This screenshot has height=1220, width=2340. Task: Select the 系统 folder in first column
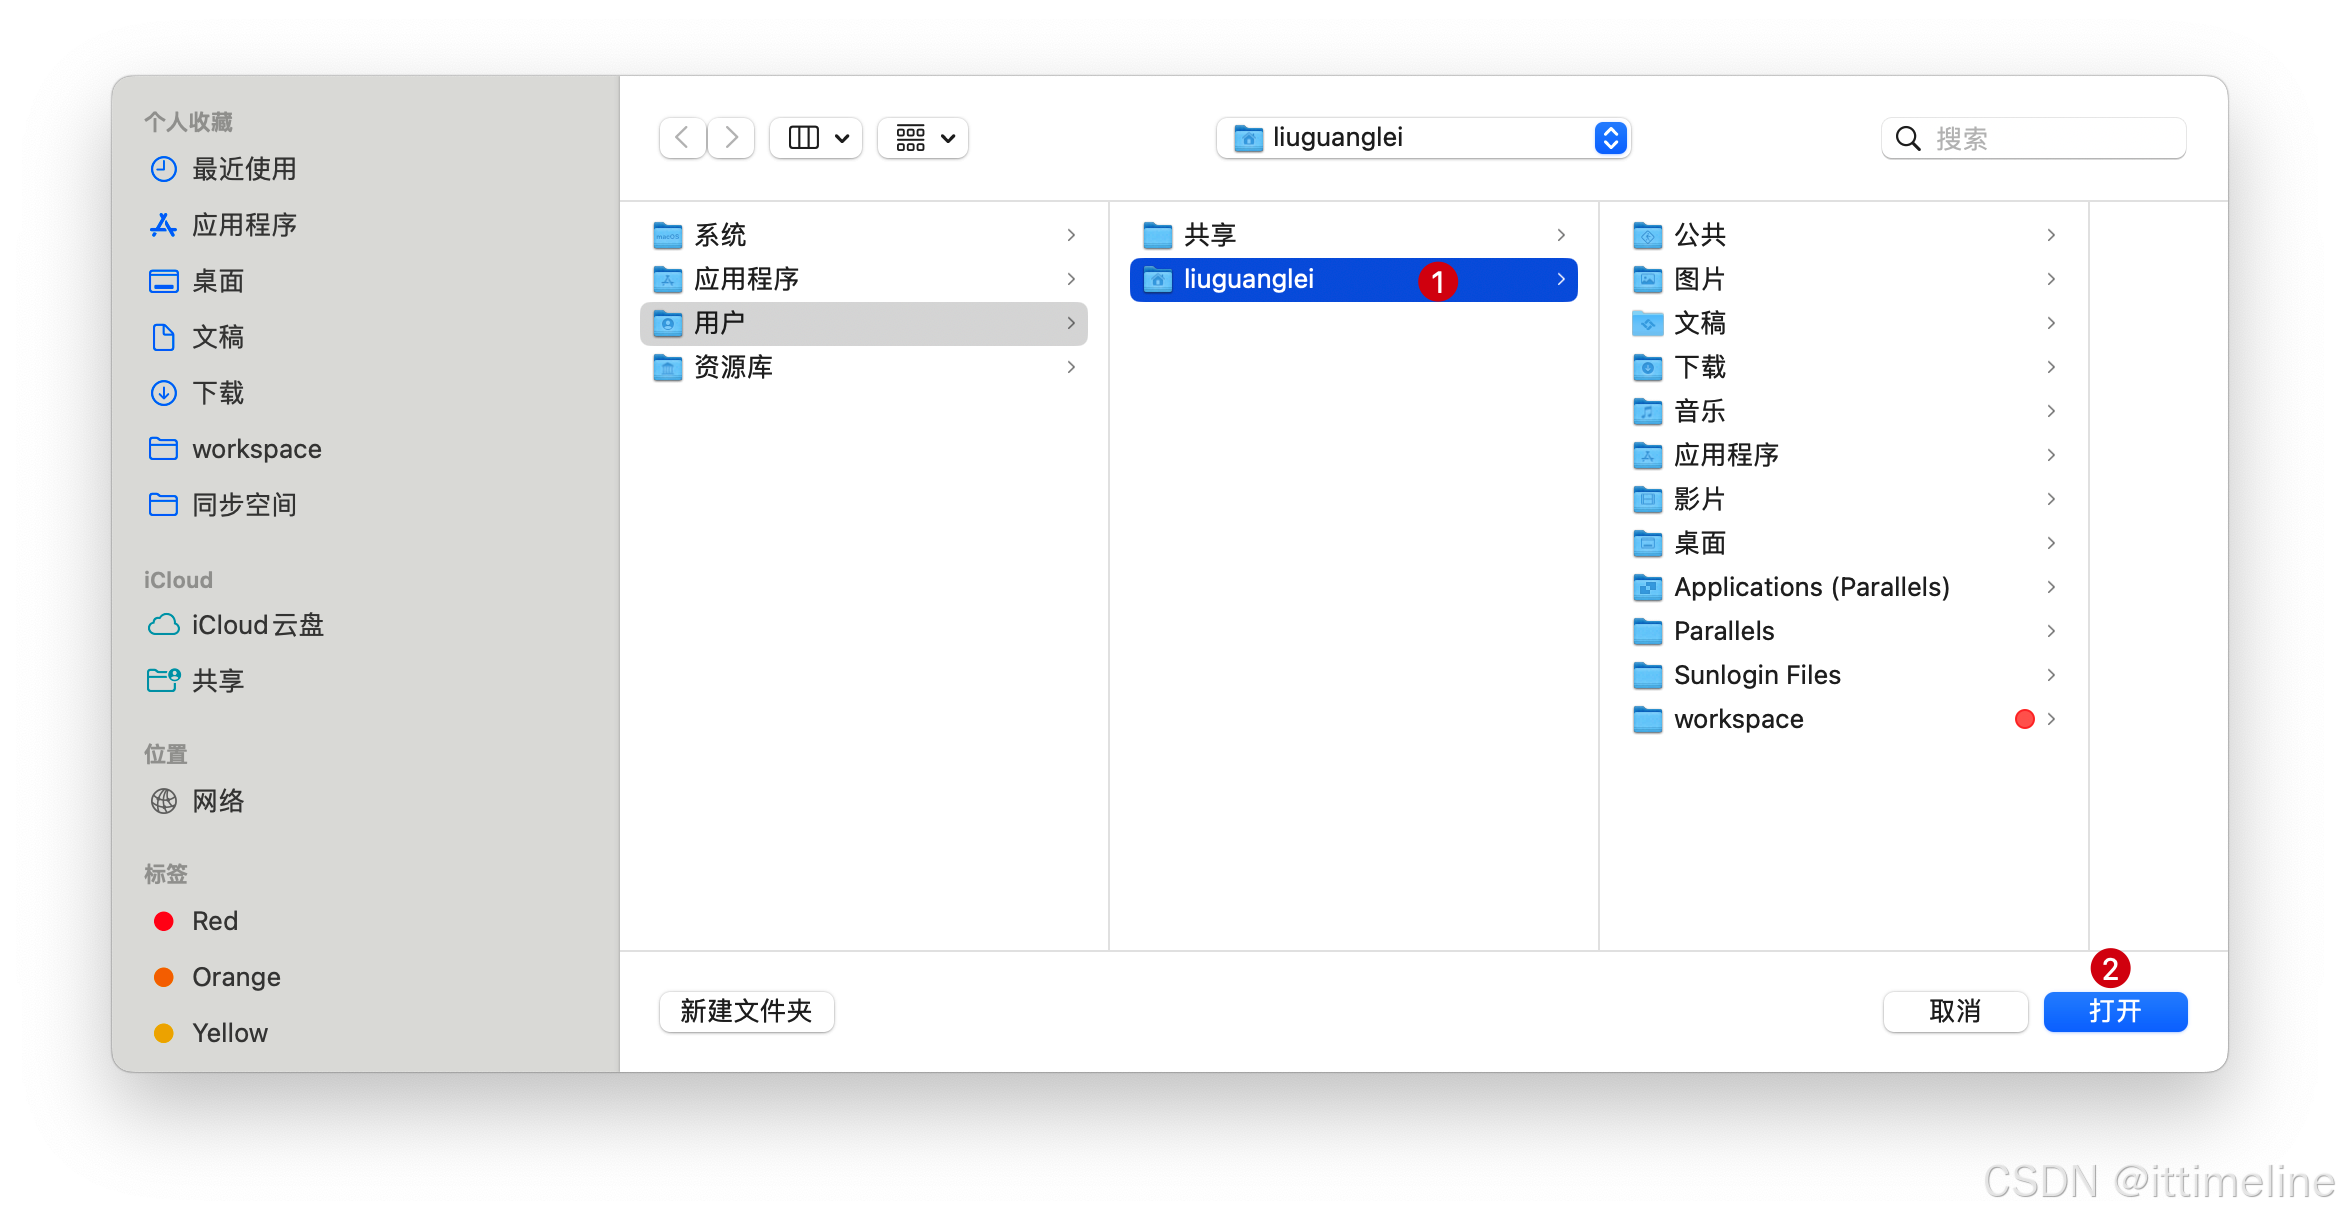[720, 235]
